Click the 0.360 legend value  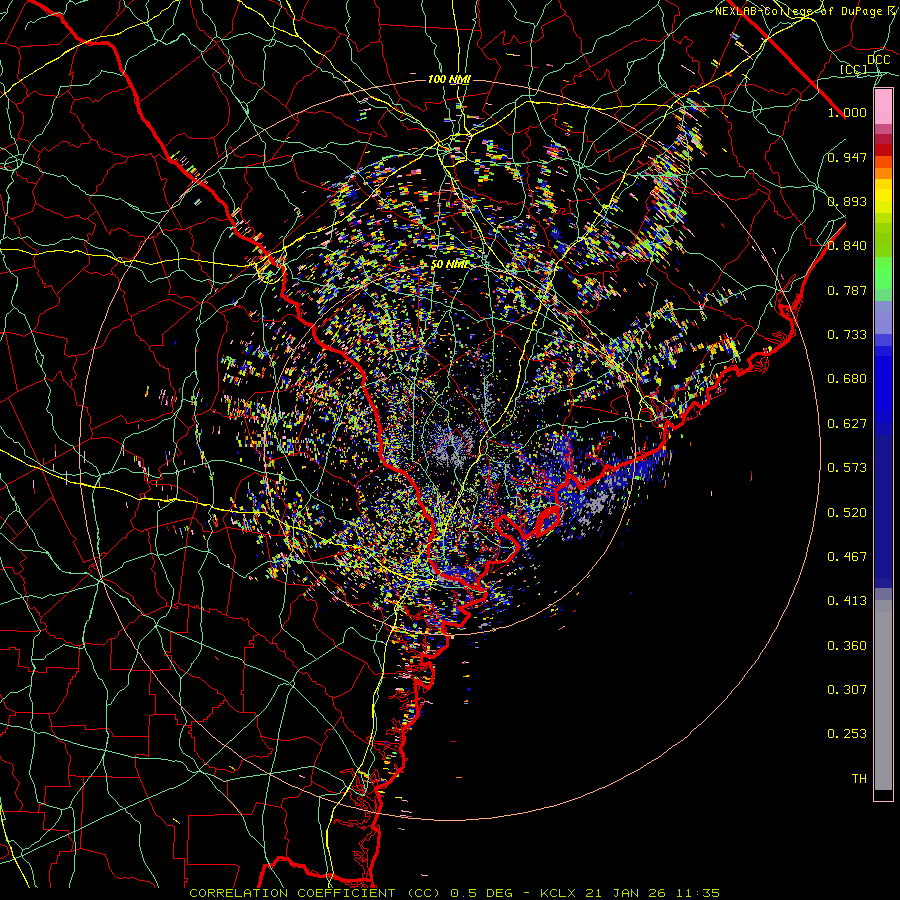tap(847, 646)
